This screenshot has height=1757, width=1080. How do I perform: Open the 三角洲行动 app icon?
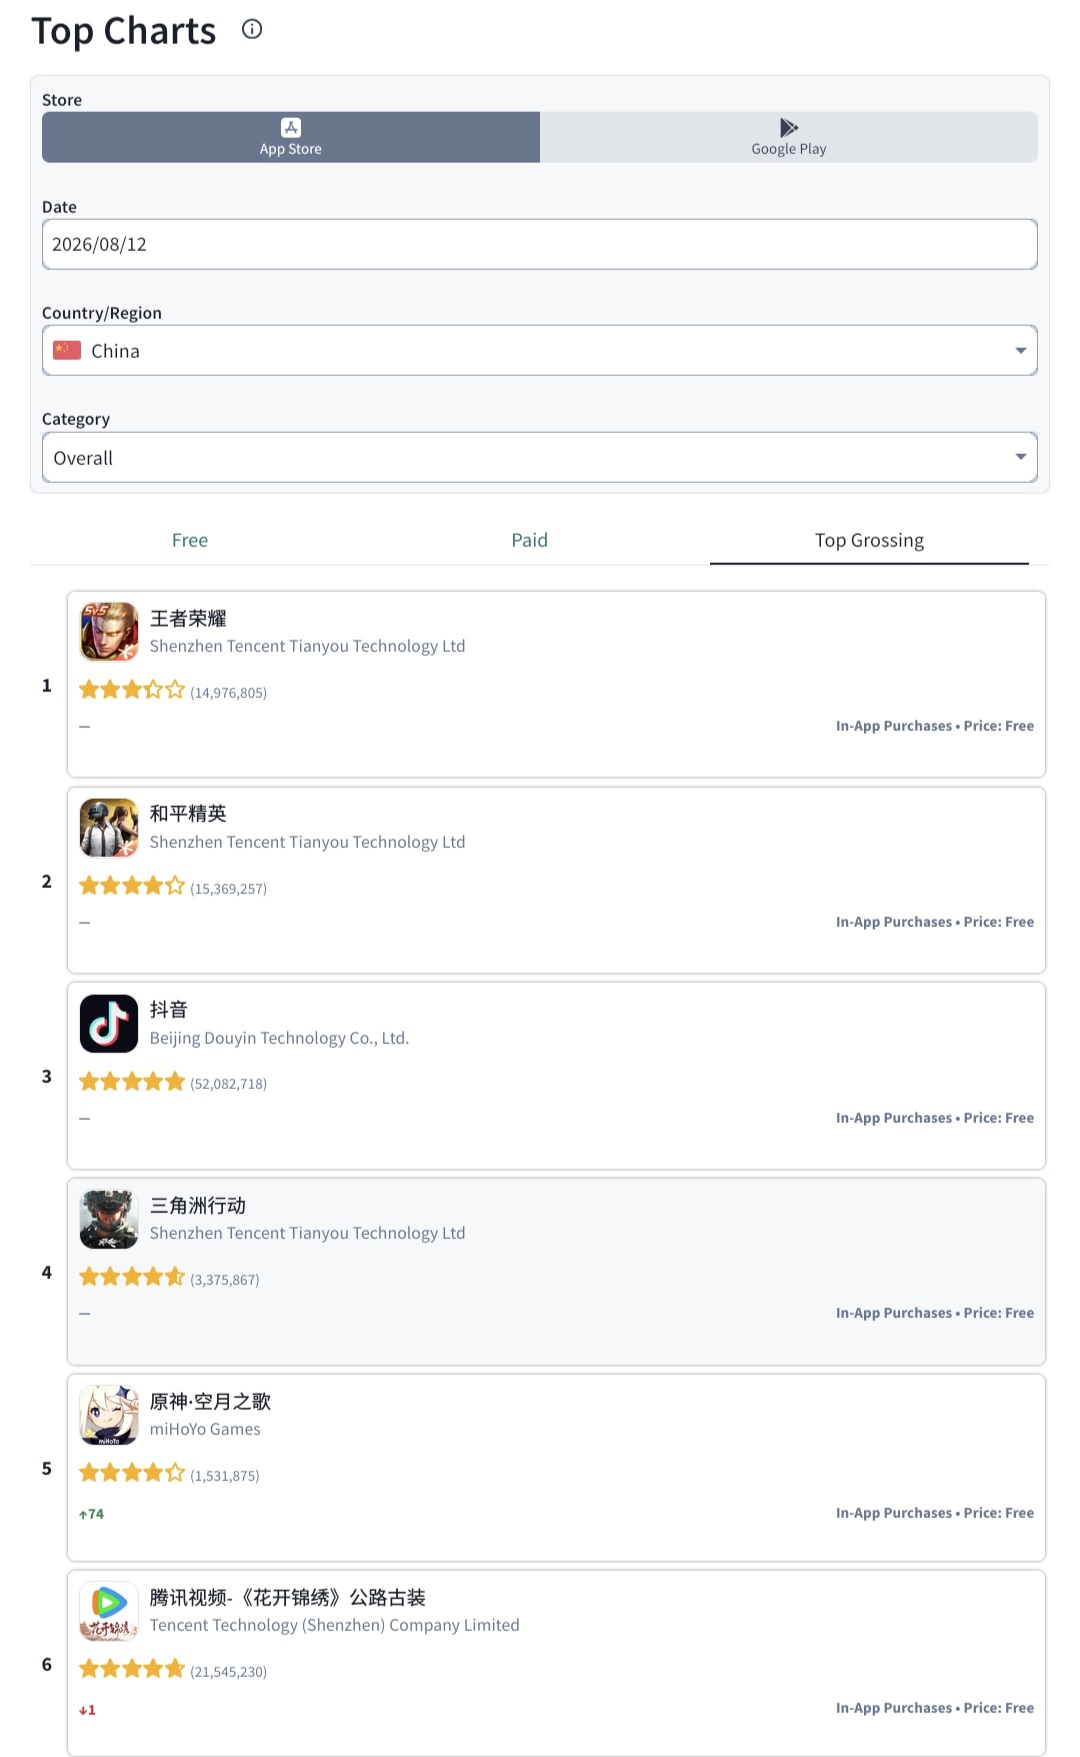[109, 1219]
